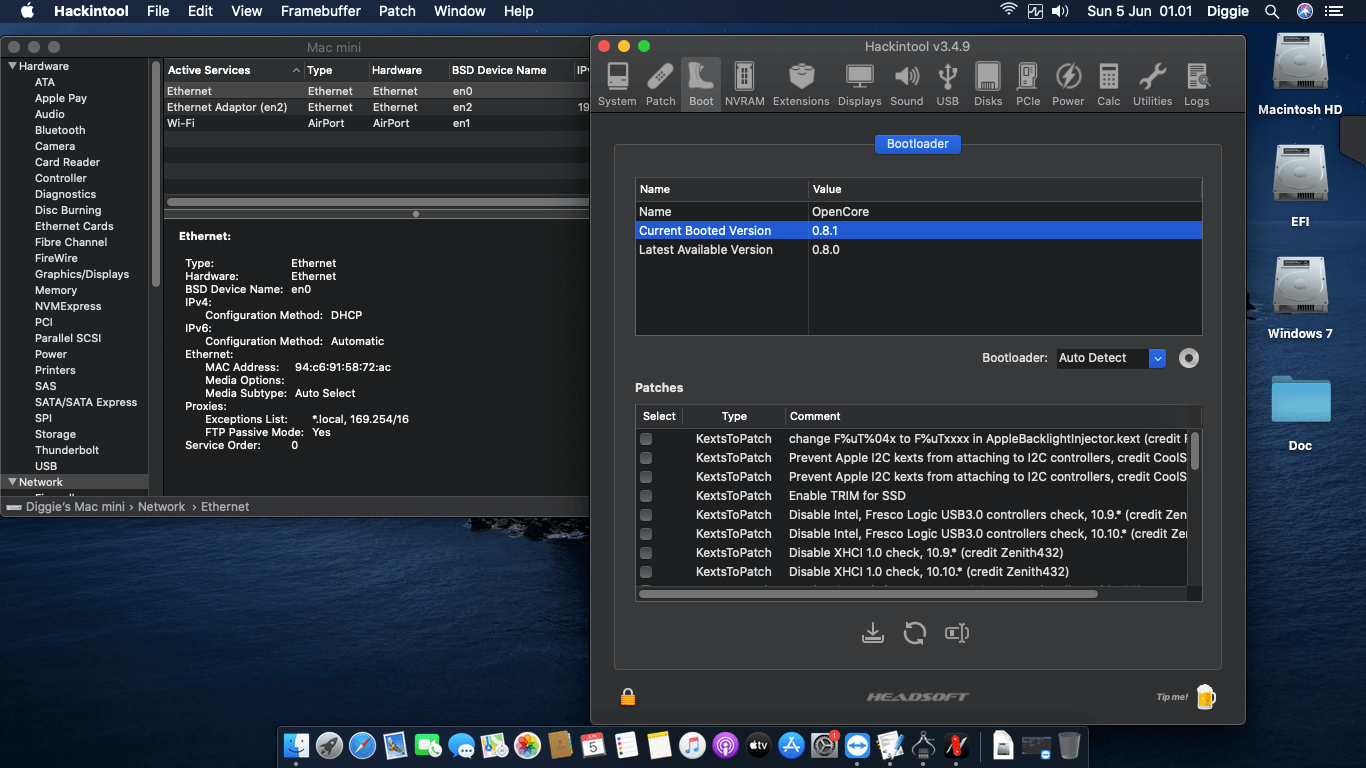
Task: Open the Bootloader Auto Detect dropdown
Action: pyautogui.click(x=1157, y=357)
